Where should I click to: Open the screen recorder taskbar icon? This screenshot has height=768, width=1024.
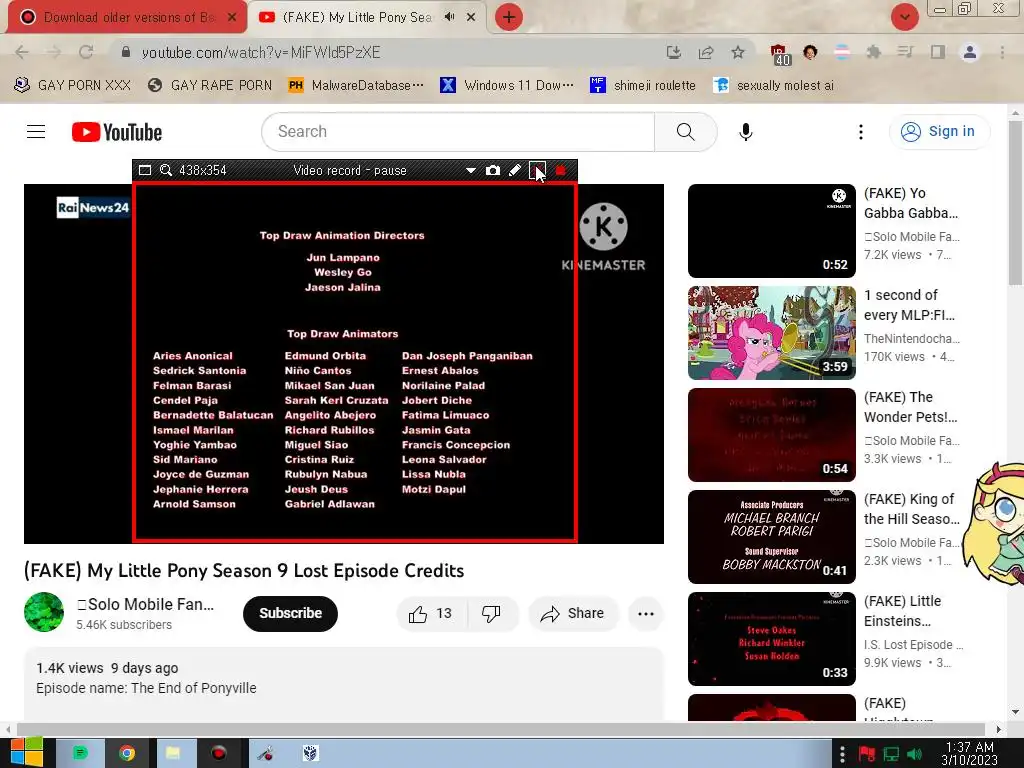218,754
